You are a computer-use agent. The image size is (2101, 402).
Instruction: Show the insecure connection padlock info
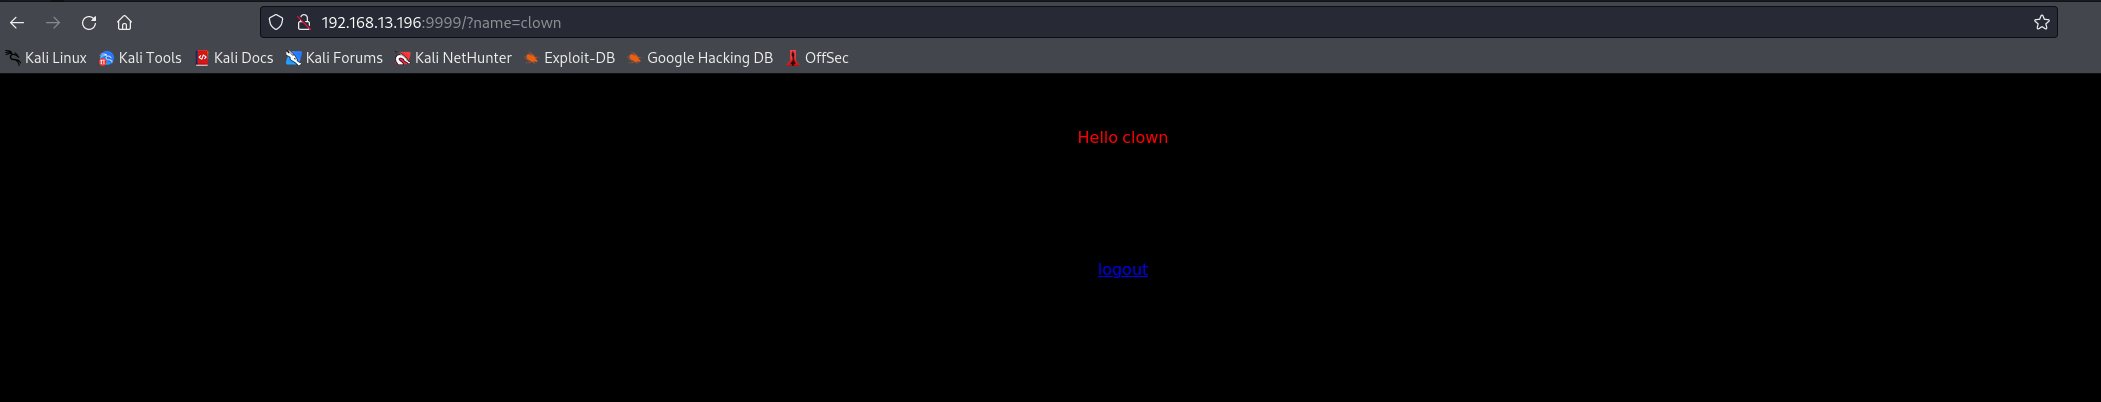click(x=304, y=22)
